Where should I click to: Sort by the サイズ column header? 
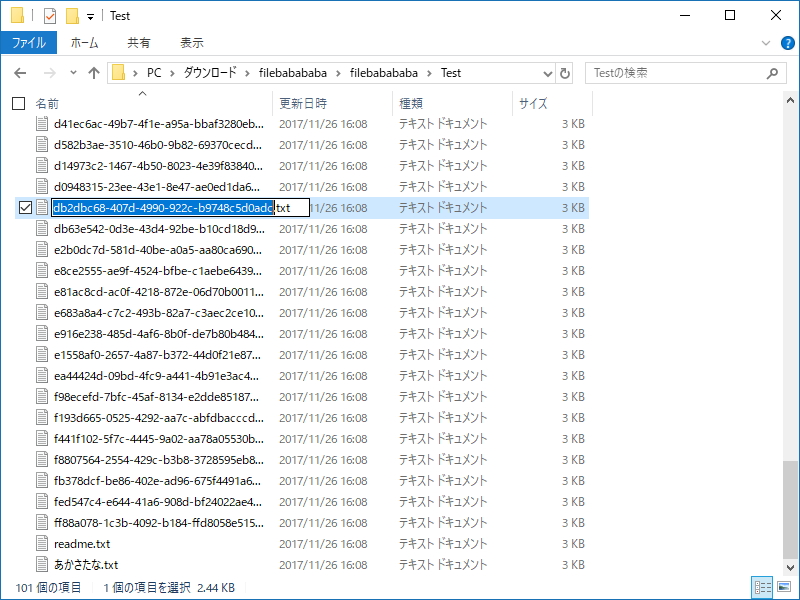tap(533, 104)
